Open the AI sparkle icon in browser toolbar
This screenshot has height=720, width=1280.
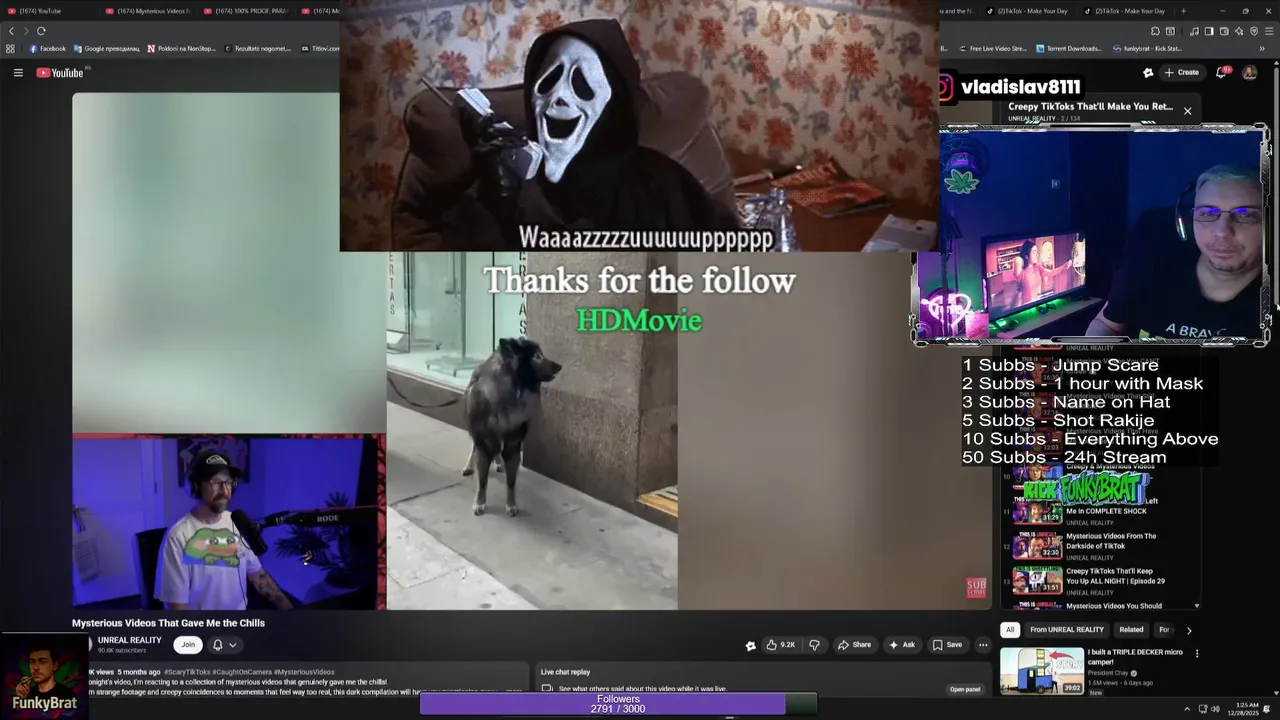1239,31
